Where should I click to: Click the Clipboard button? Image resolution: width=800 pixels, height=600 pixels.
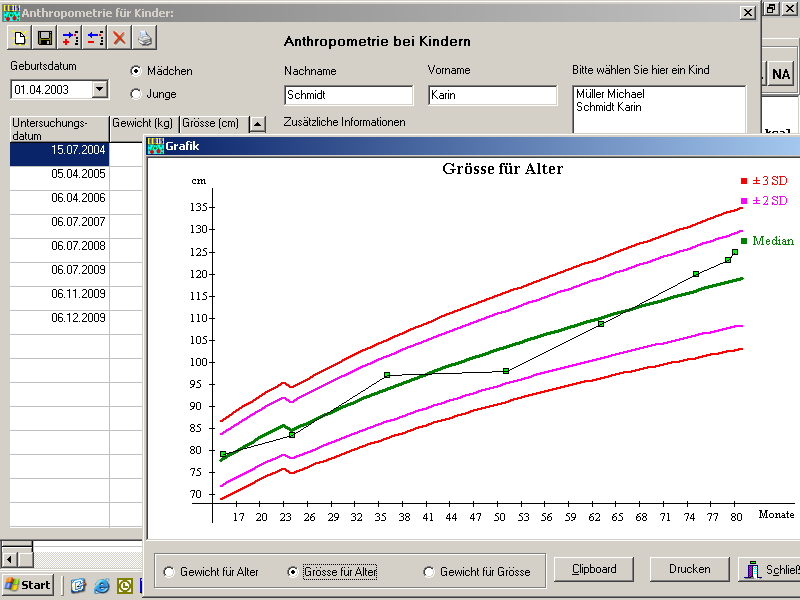pos(594,569)
